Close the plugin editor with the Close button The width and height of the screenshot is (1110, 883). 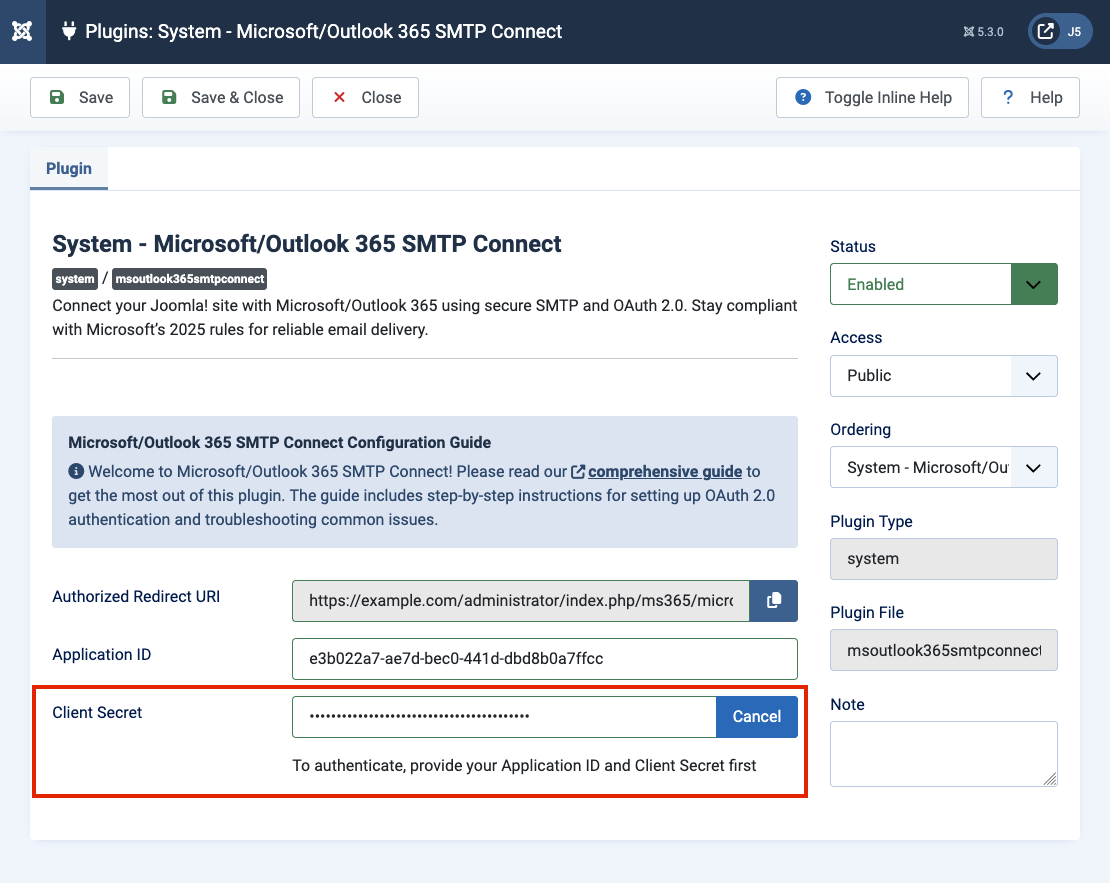(x=365, y=97)
